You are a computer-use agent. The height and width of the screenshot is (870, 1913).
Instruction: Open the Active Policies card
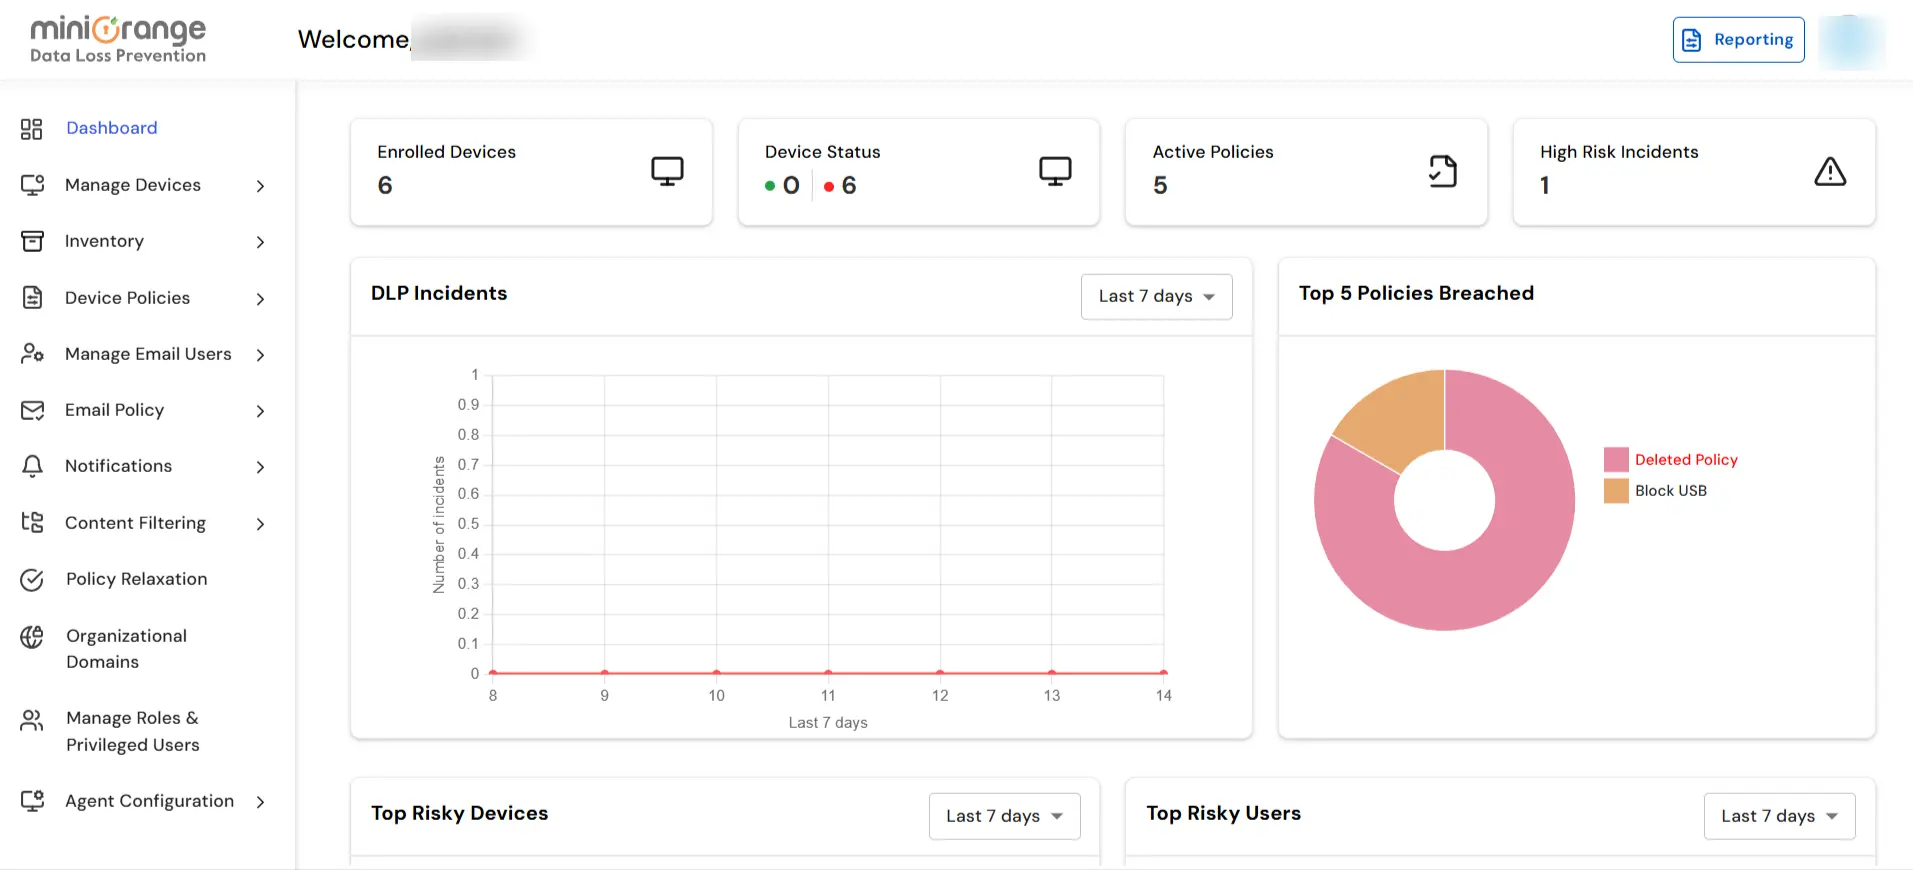1306,172
